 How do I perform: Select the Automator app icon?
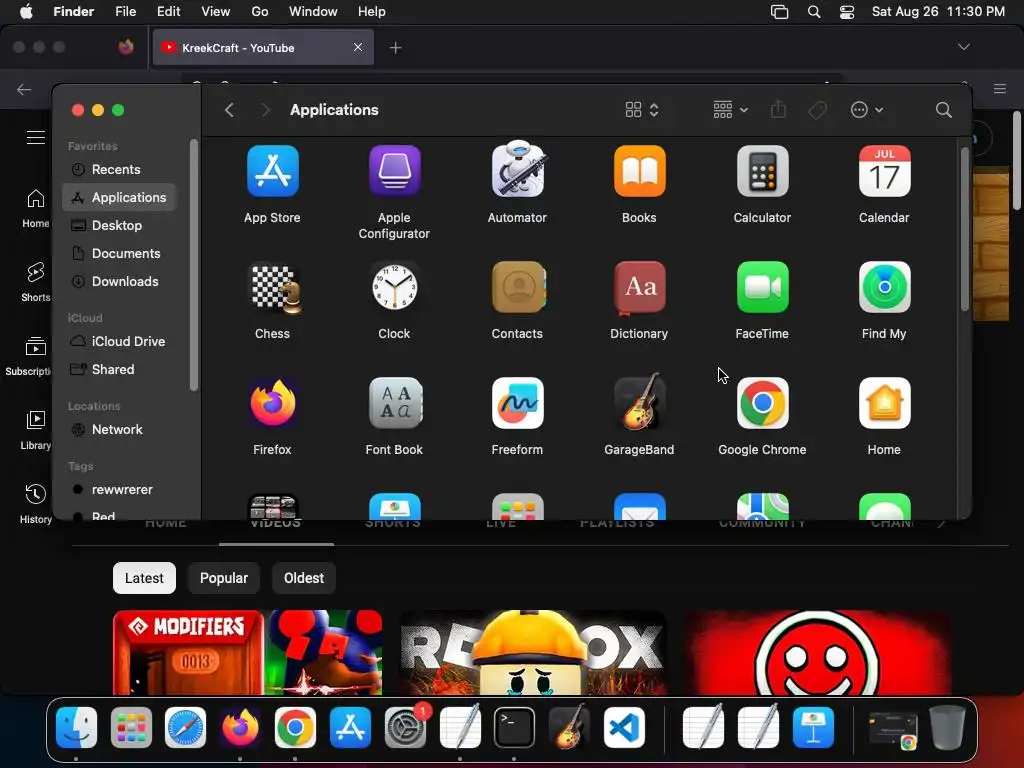click(x=517, y=170)
